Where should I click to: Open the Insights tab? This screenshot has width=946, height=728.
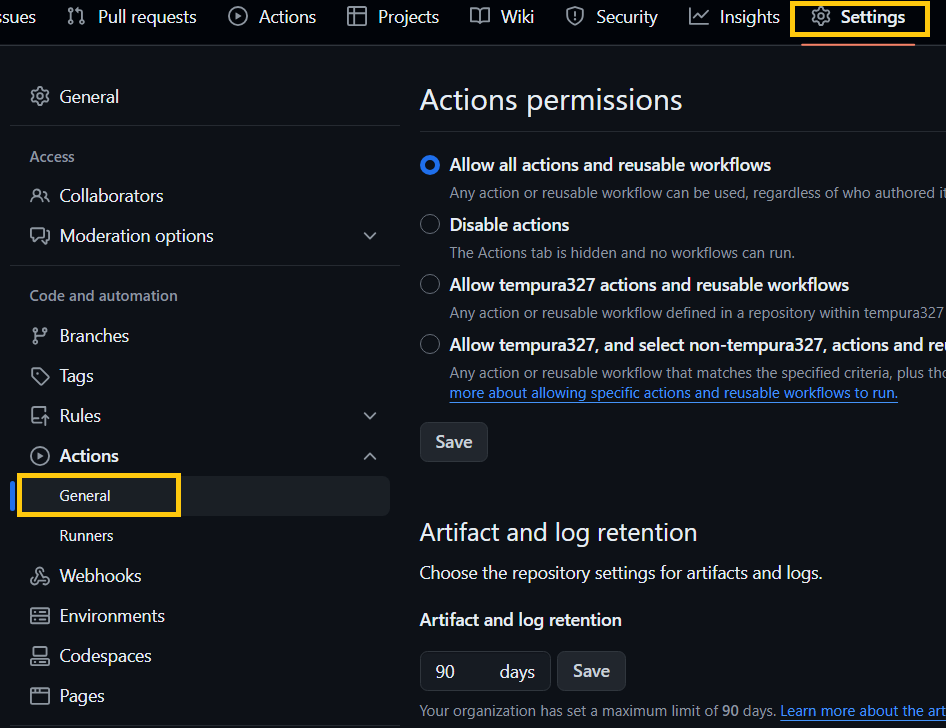pyautogui.click(x=734, y=17)
